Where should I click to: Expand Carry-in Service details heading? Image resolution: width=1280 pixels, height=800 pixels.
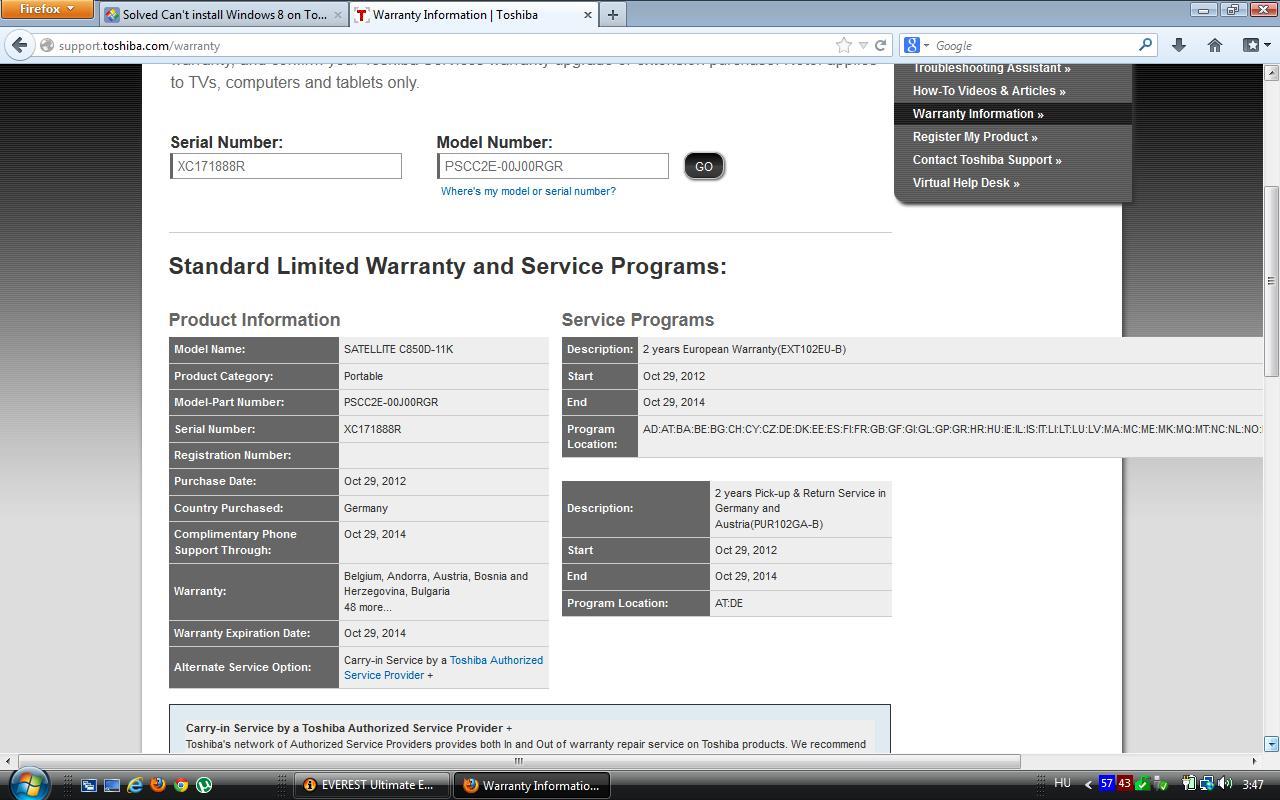348,728
